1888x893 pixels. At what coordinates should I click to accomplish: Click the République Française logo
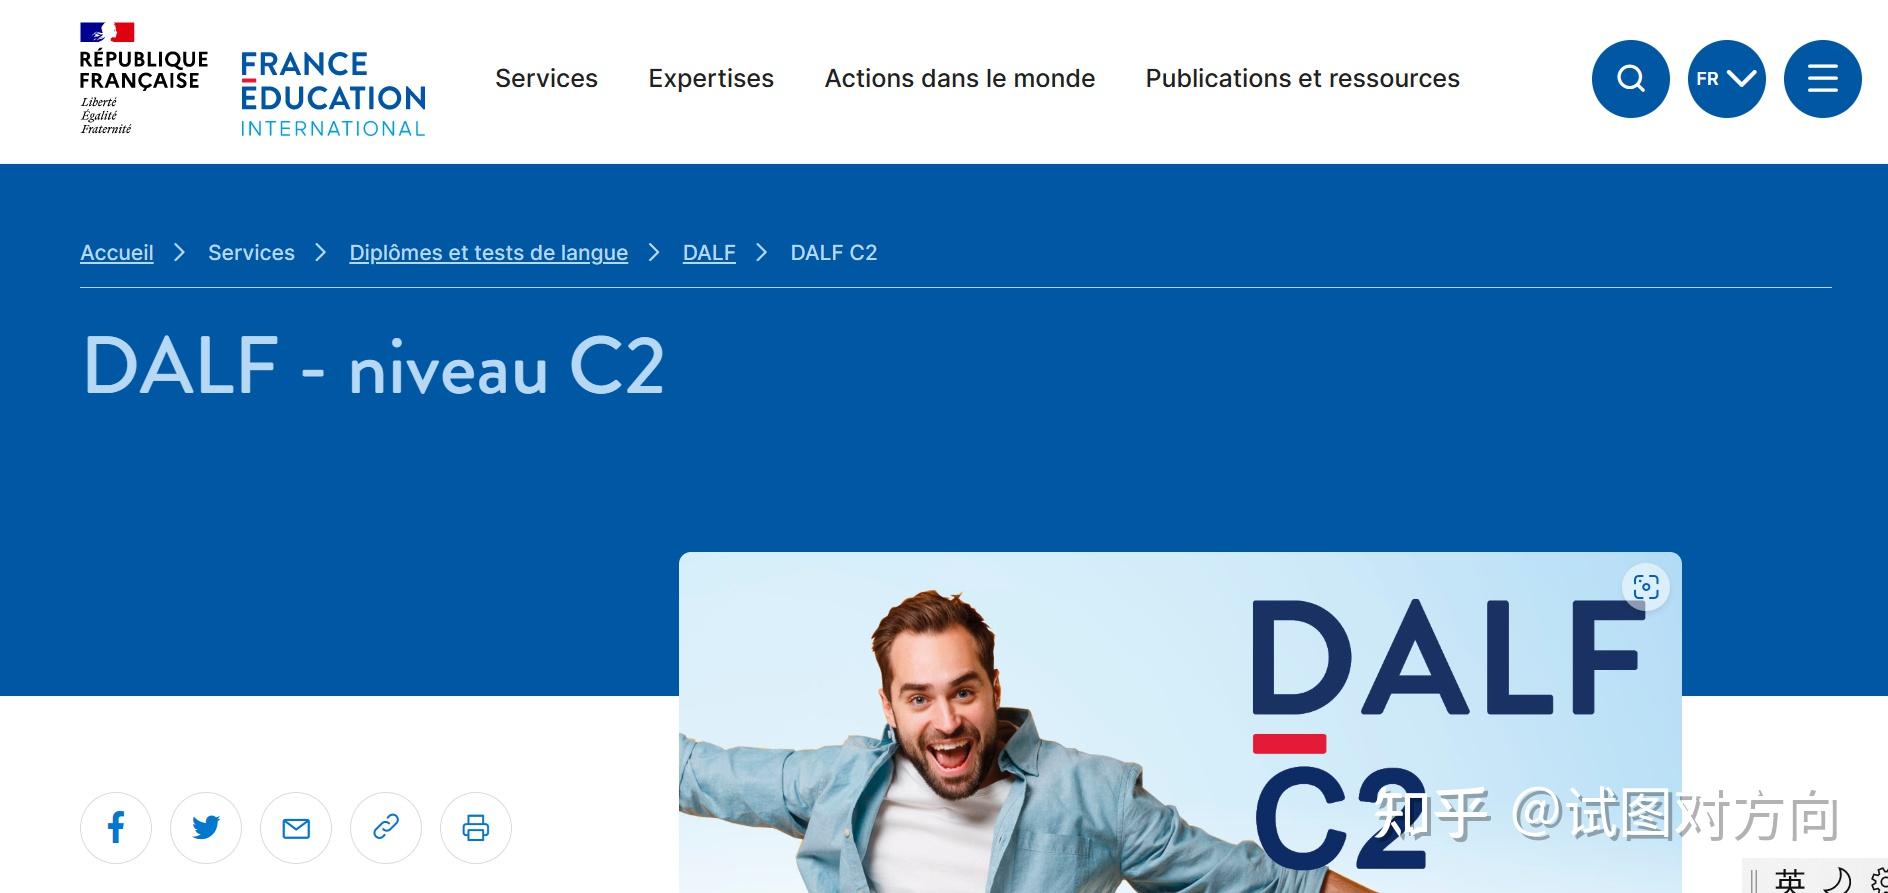click(x=143, y=79)
